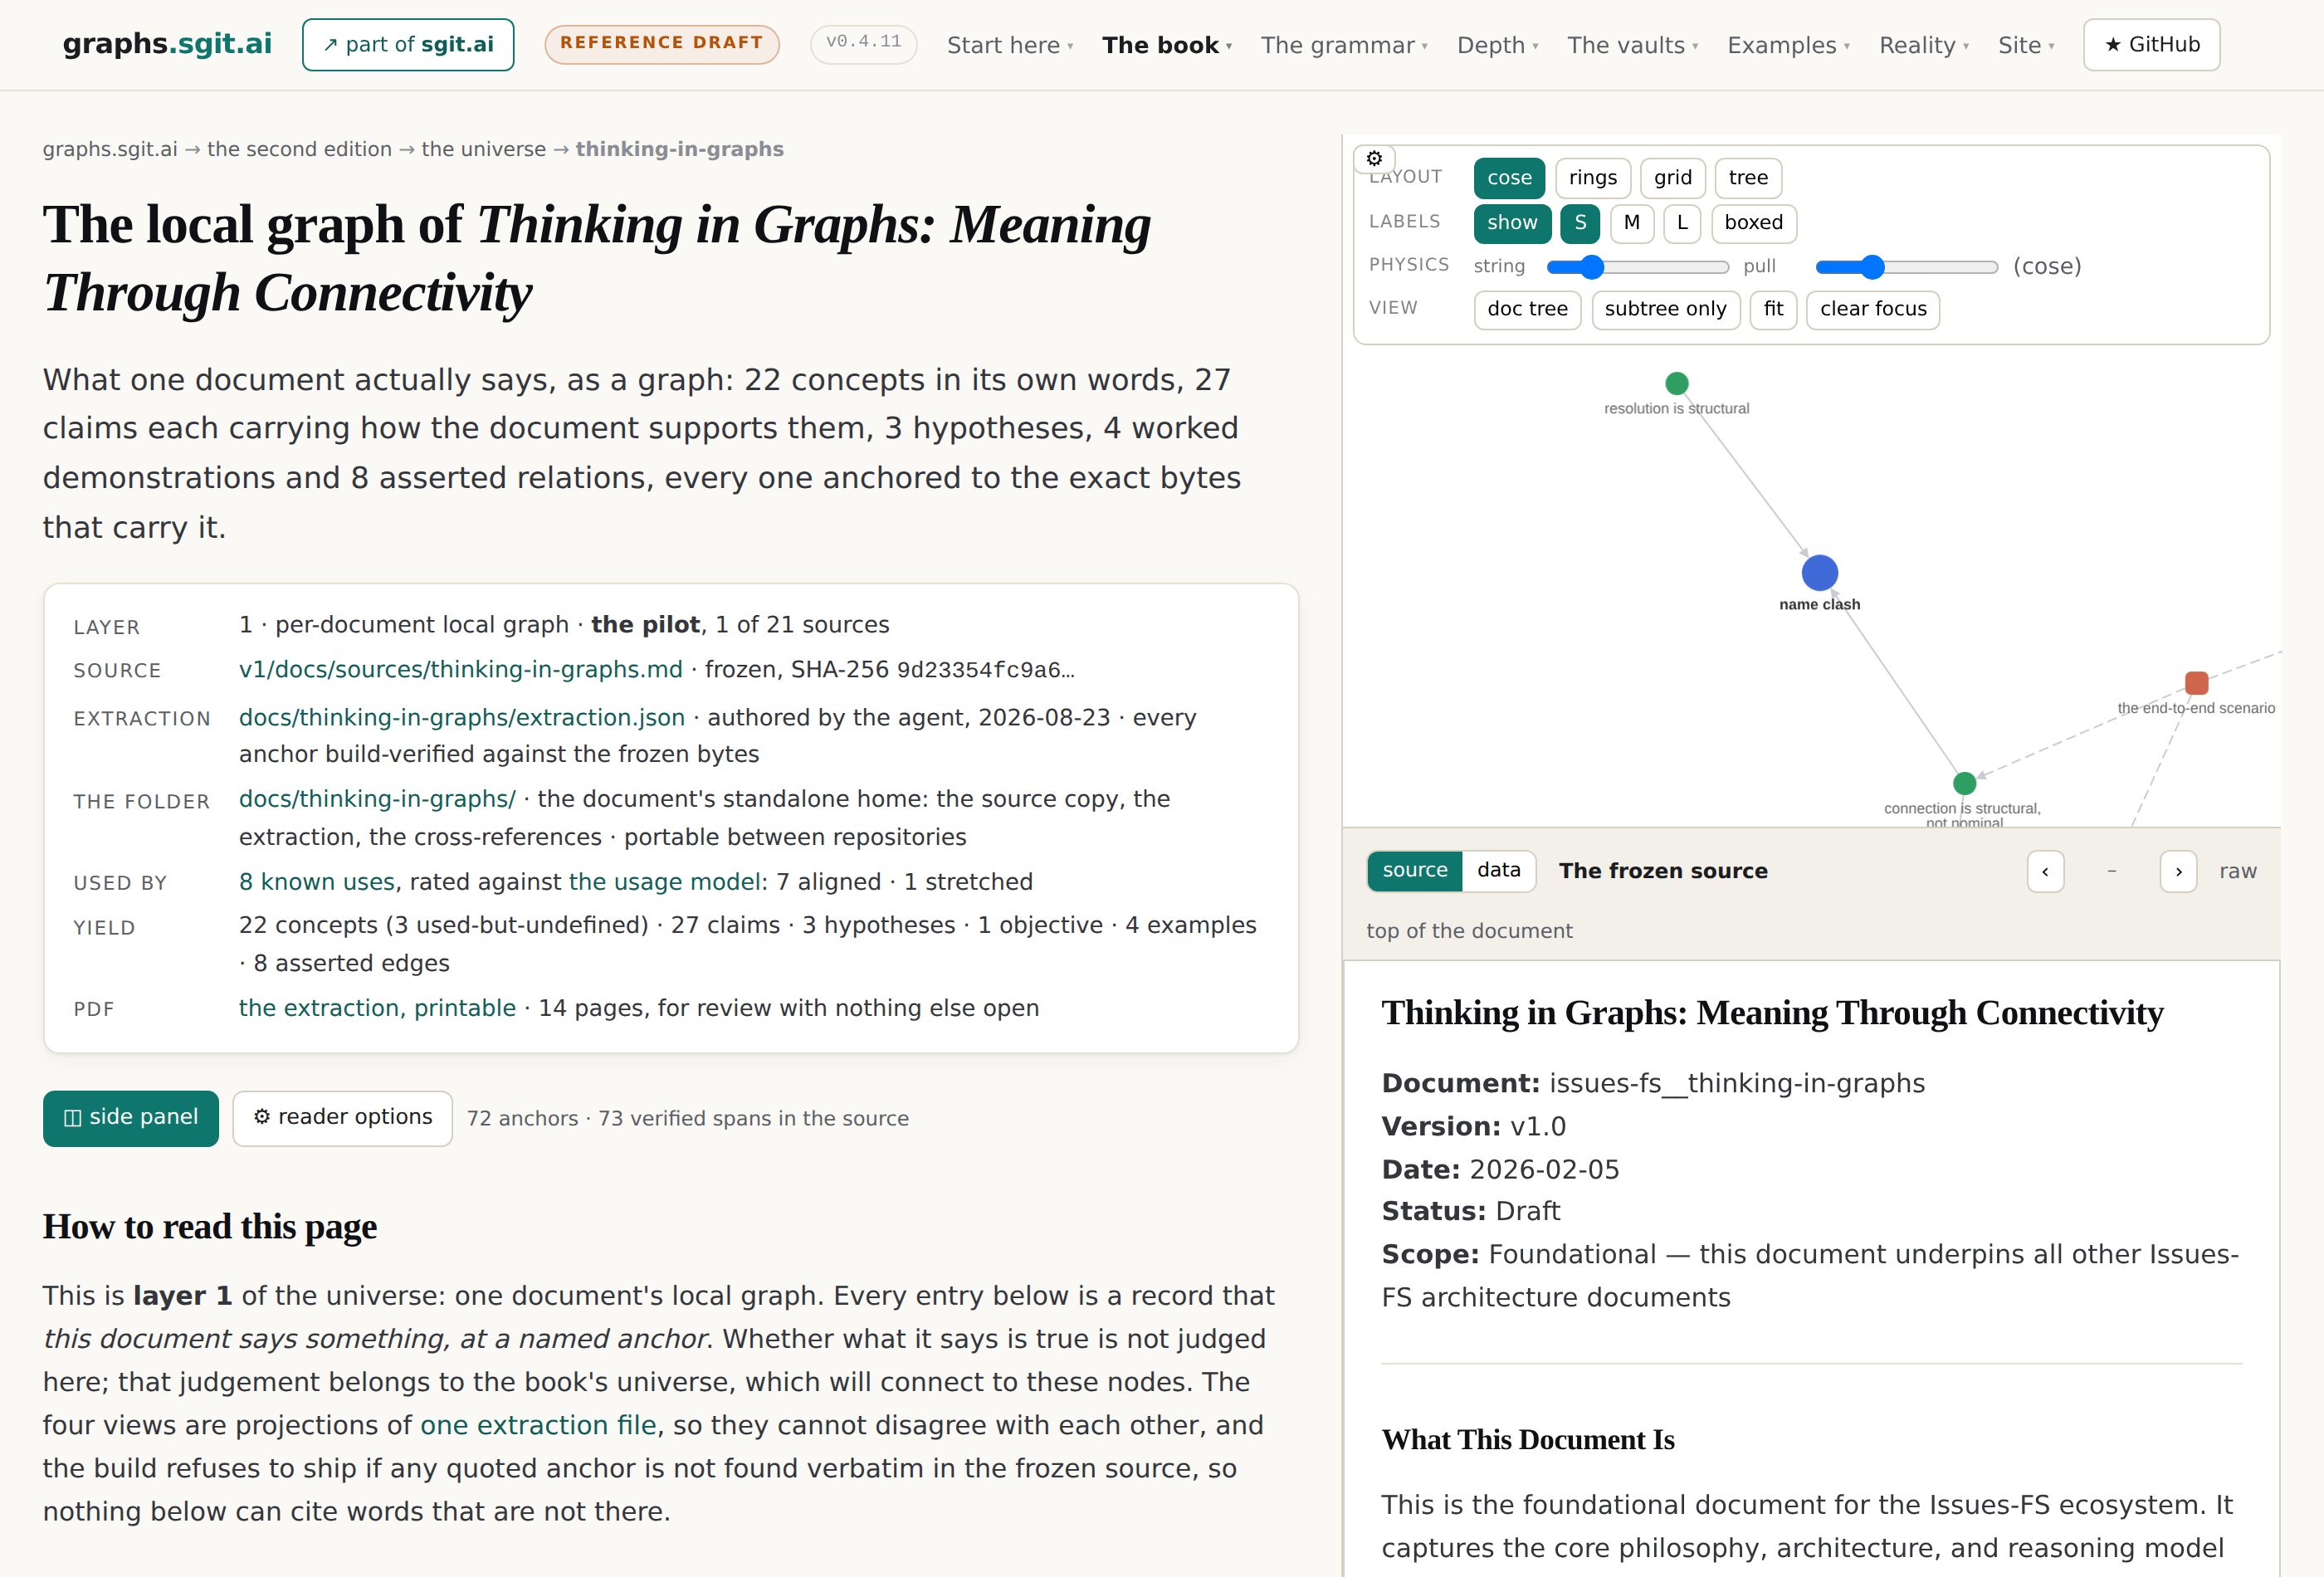Open the raw source link

click(2238, 871)
